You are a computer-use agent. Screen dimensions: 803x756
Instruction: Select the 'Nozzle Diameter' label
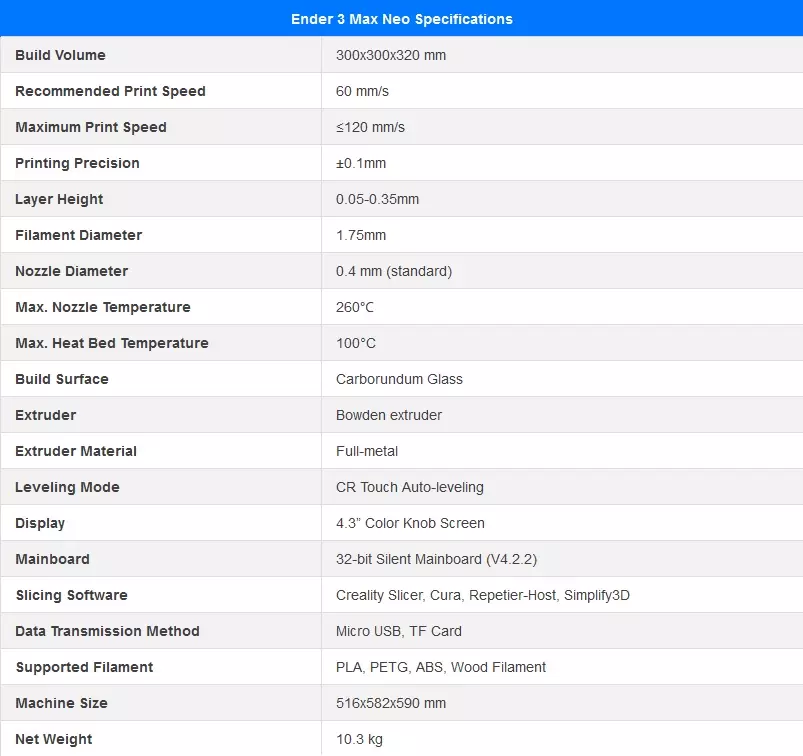[72, 271]
